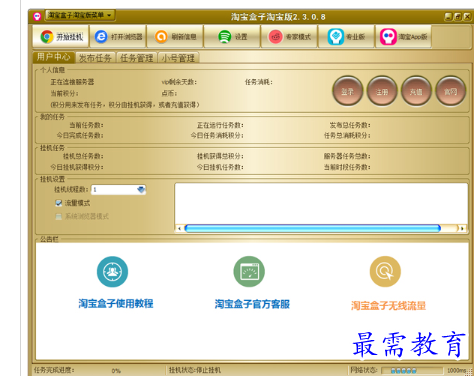Click the app logo in the title bar
474x376 pixels.
tap(37, 16)
